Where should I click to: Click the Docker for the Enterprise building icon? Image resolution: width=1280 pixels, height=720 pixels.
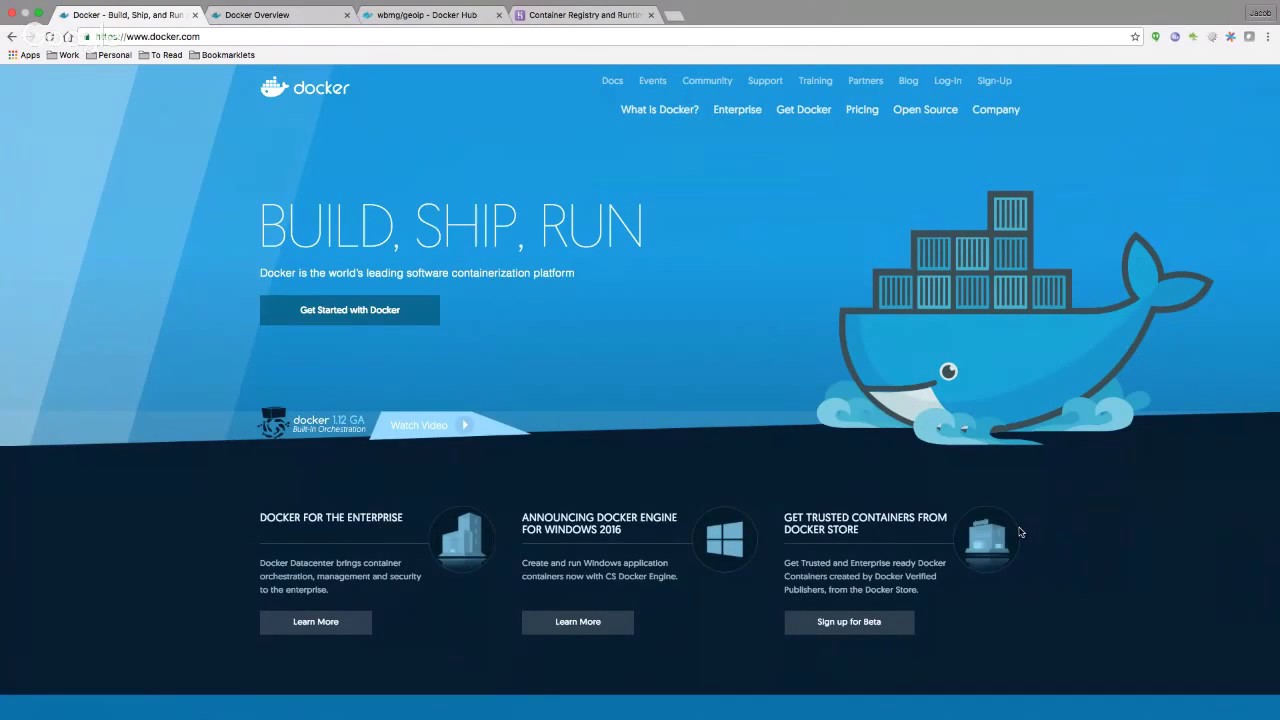coord(463,538)
